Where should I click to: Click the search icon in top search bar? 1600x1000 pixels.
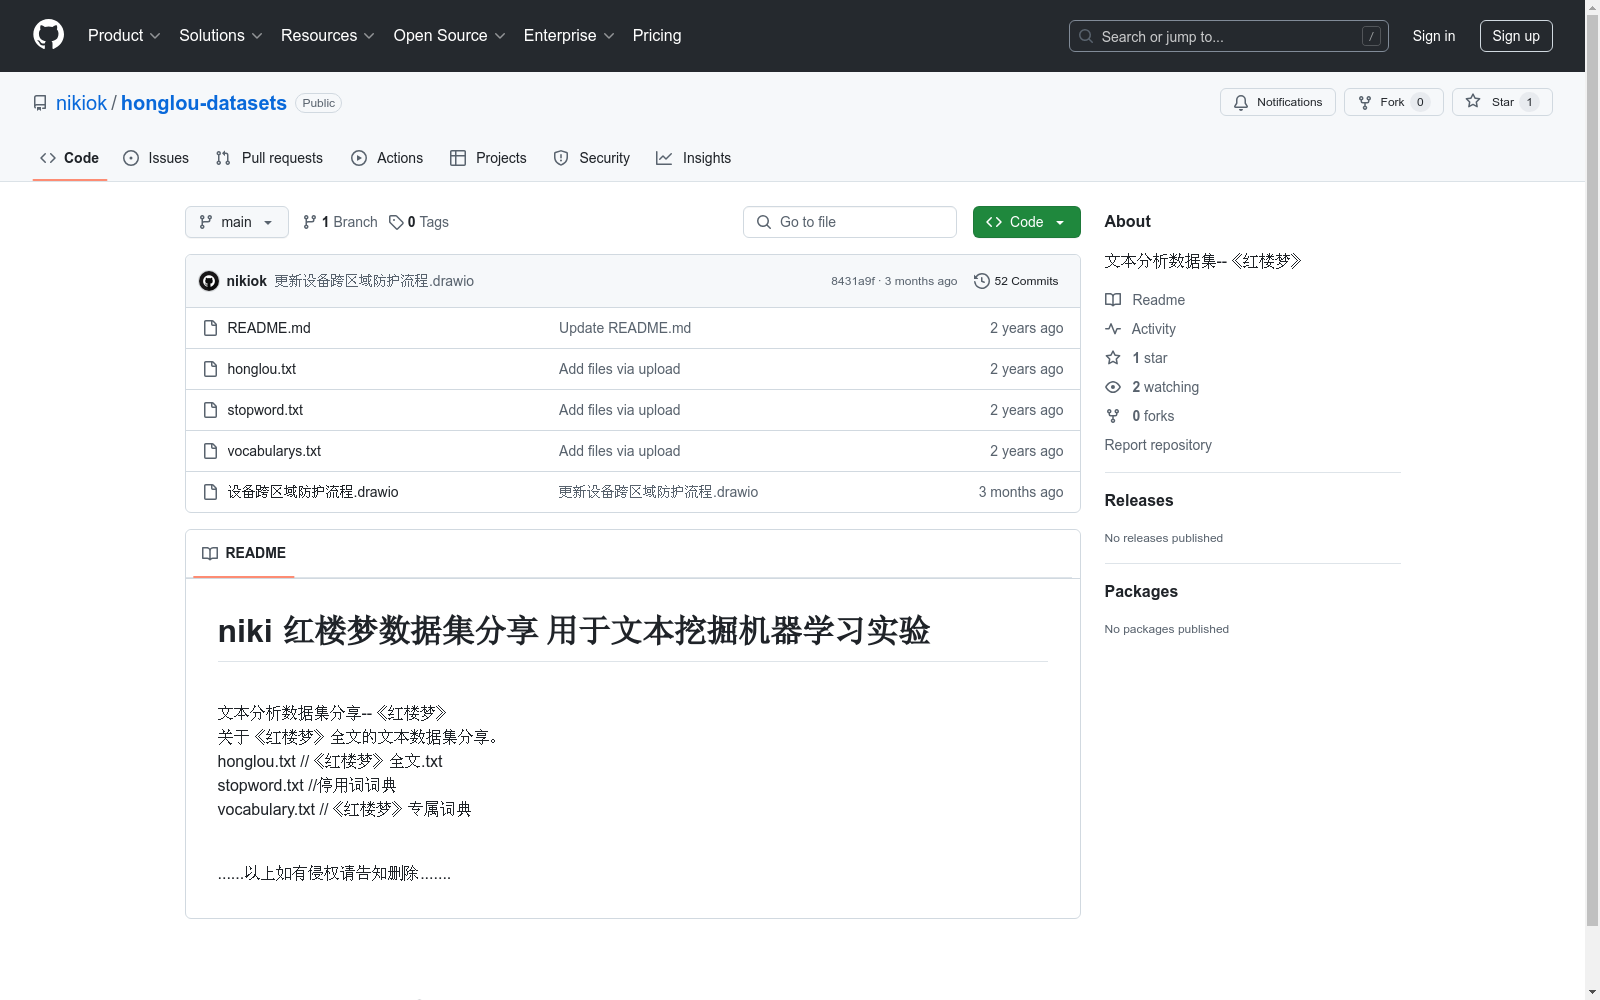click(1086, 36)
